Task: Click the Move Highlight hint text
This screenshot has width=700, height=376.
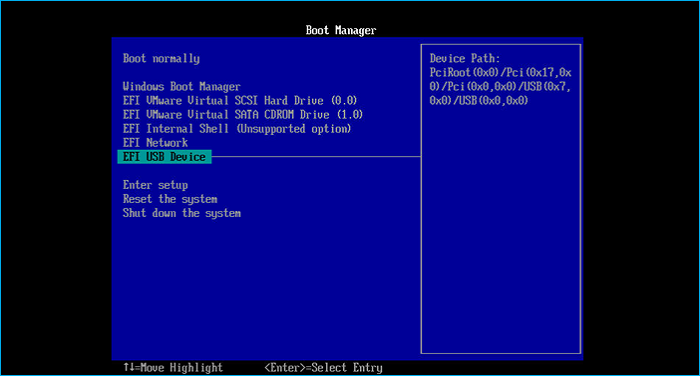Action: pyautogui.click(x=173, y=368)
